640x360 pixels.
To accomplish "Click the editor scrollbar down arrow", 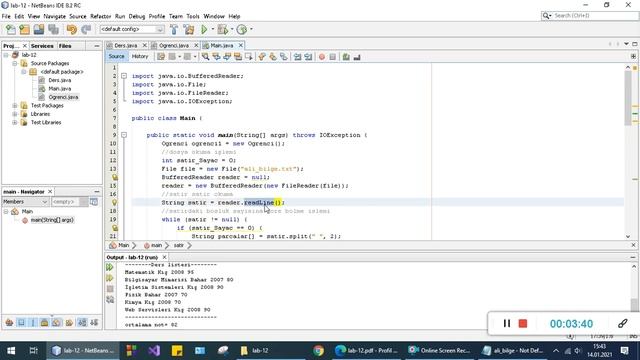I will (x=628, y=236).
